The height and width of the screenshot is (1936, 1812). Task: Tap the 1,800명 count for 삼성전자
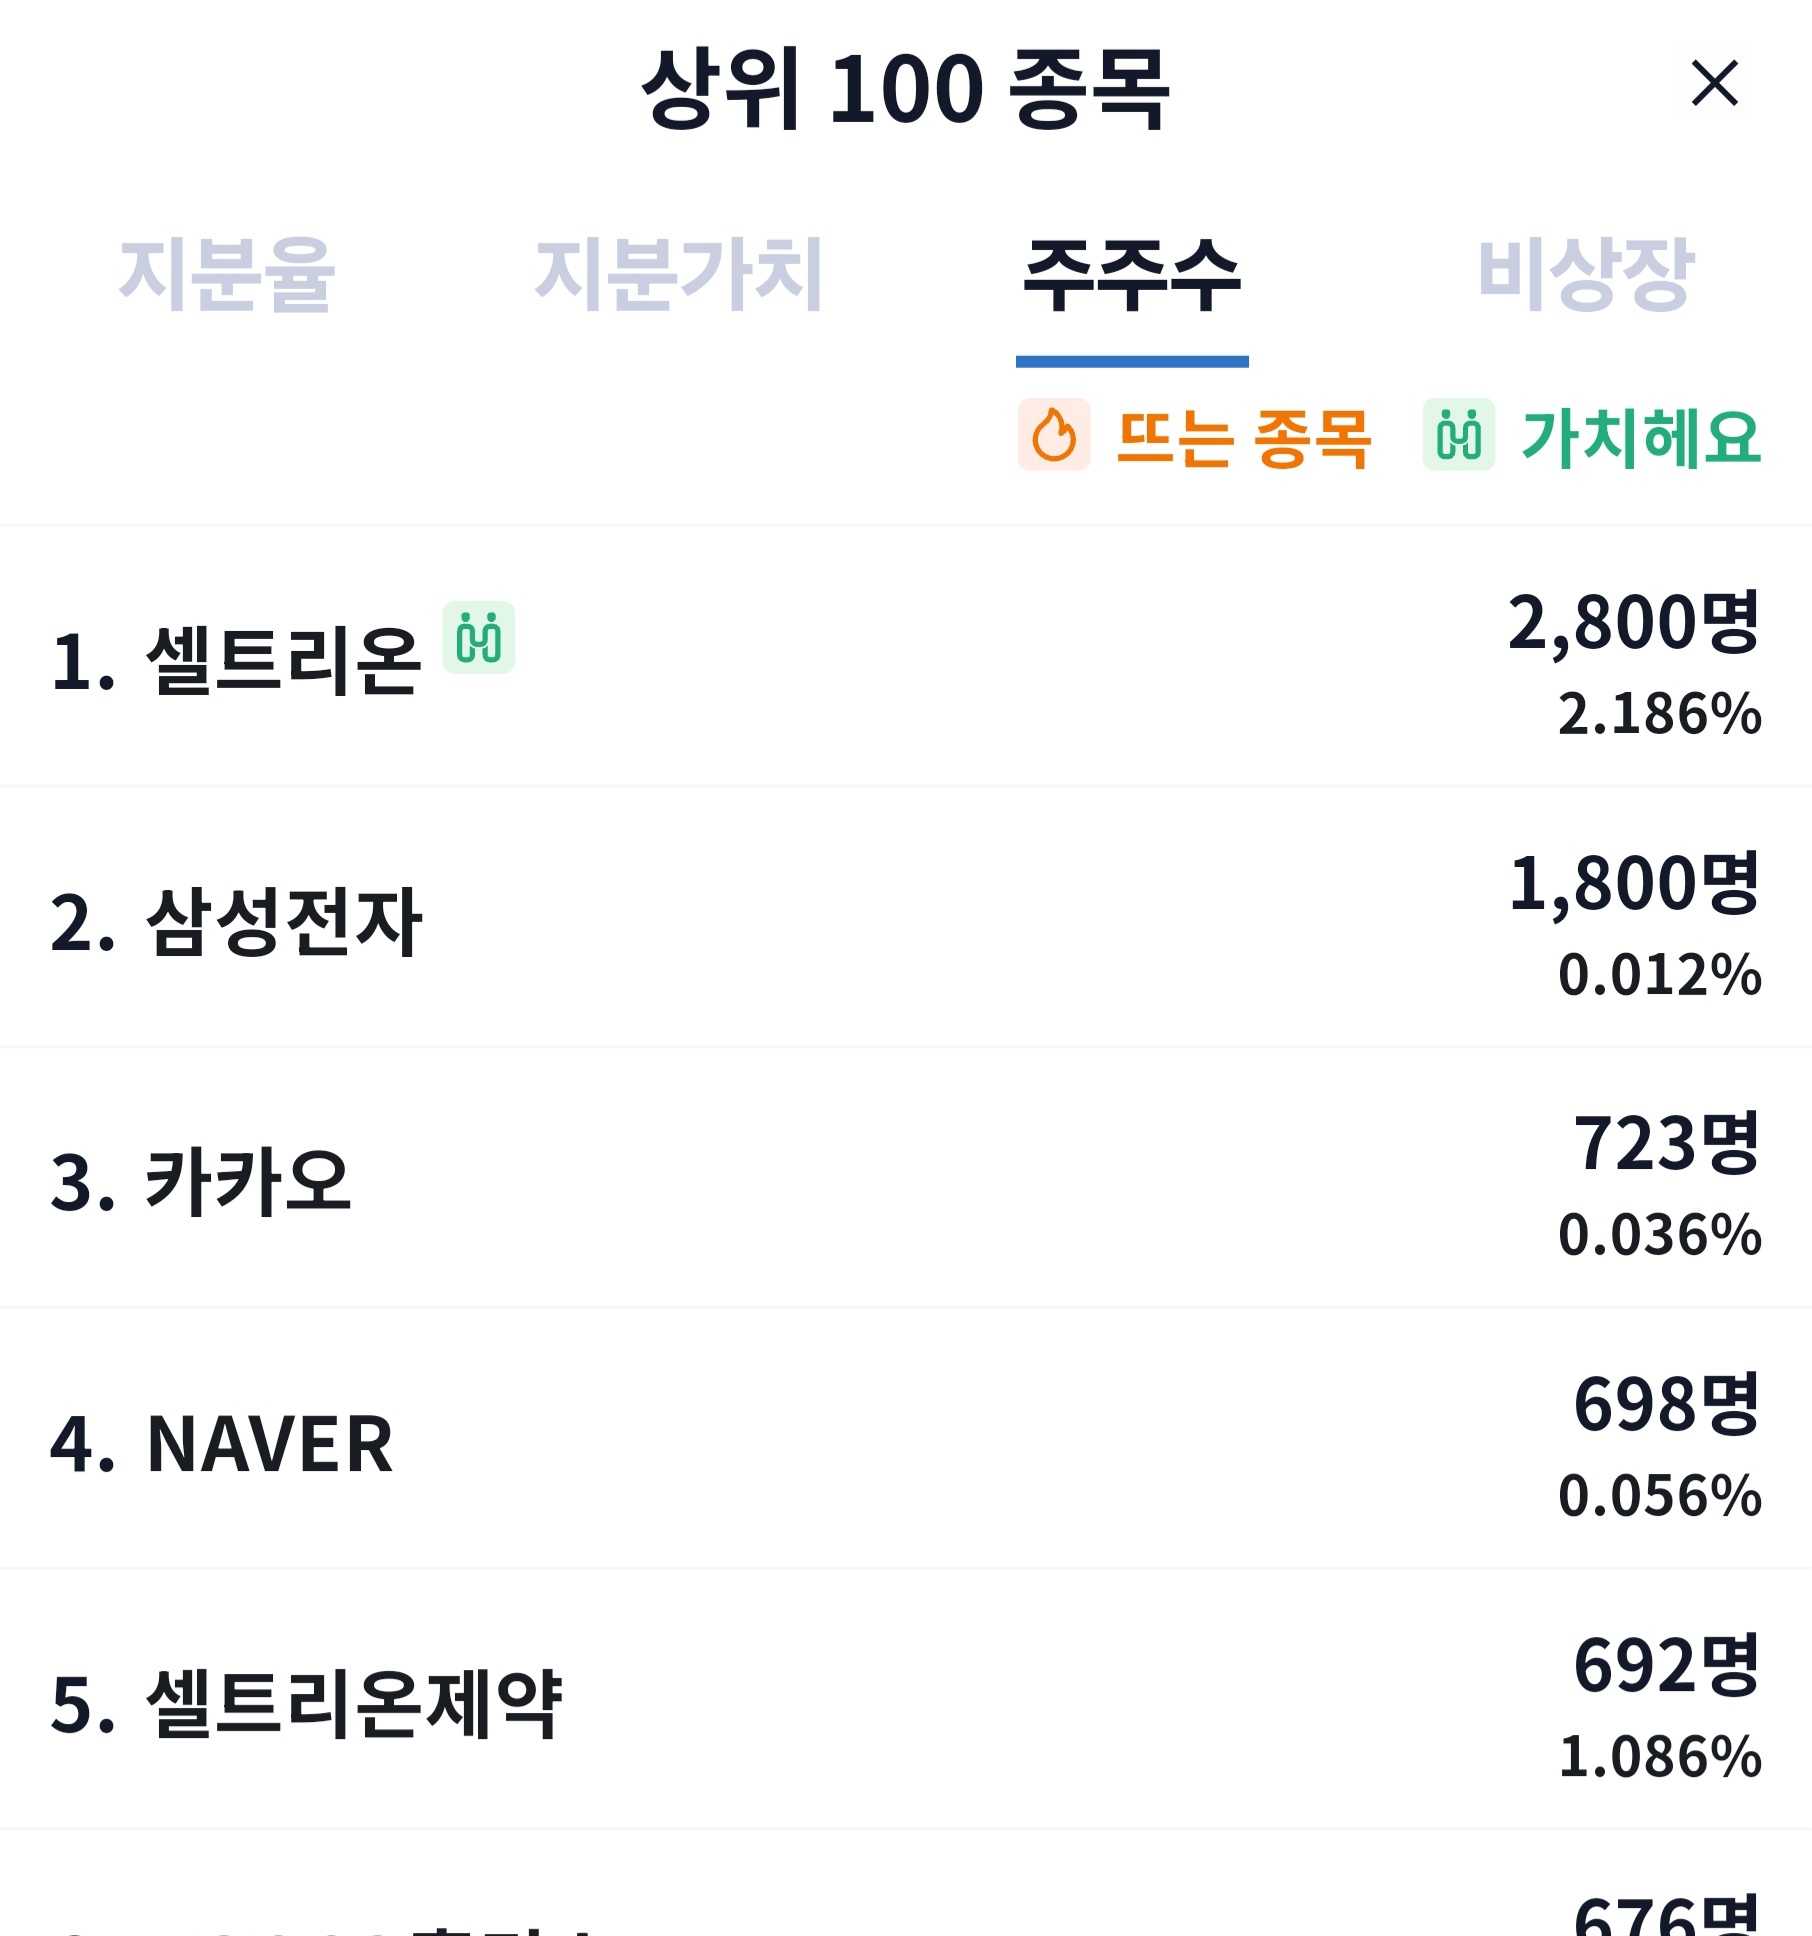click(x=1634, y=883)
